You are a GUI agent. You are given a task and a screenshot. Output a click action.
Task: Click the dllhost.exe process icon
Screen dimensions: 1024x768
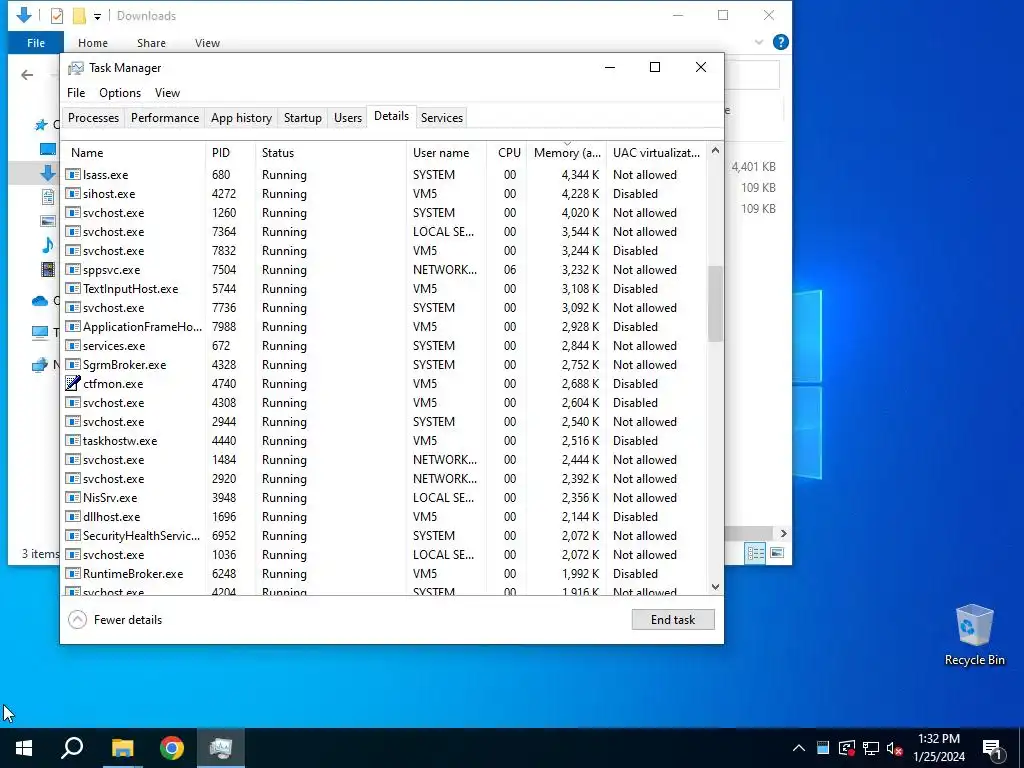click(72, 516)
